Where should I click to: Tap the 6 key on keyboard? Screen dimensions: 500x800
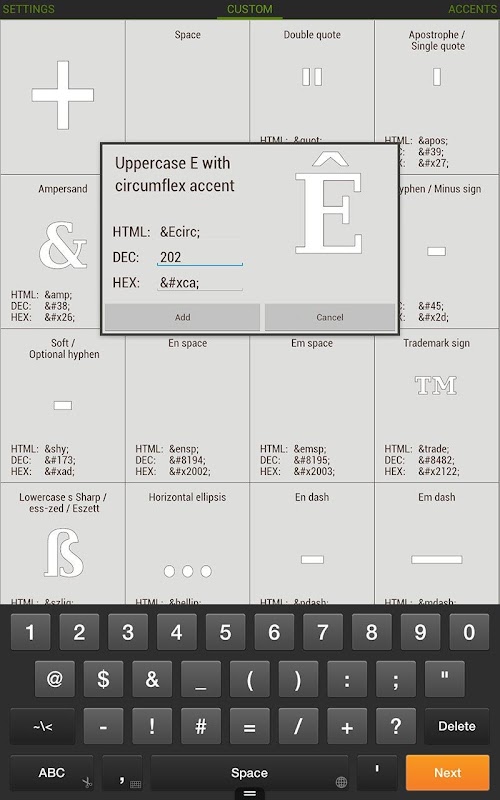[x=274, y=632]
